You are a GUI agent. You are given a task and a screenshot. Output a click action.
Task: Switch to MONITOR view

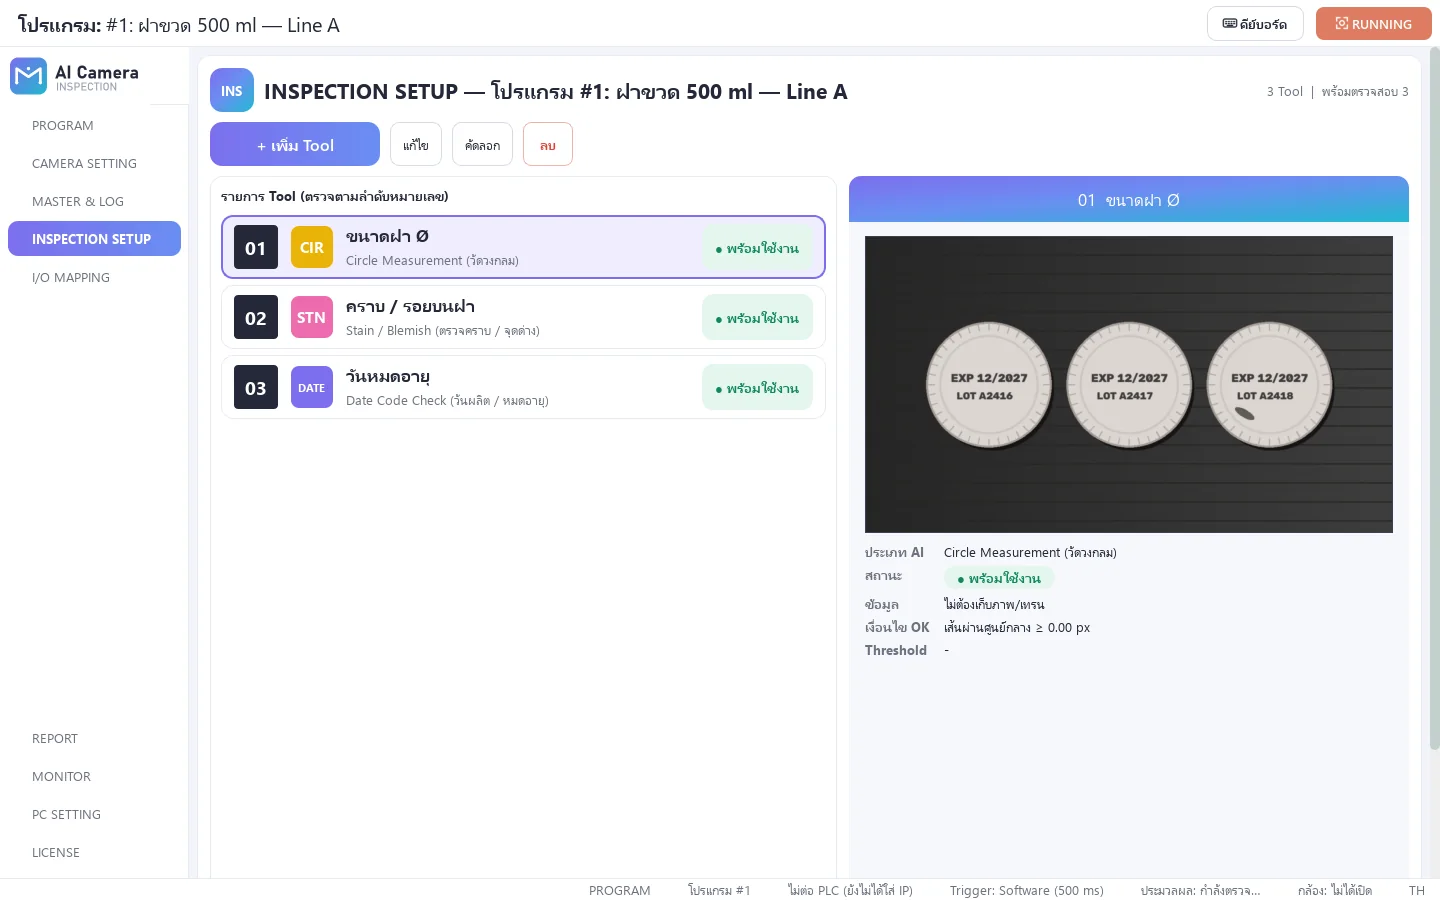94,777
